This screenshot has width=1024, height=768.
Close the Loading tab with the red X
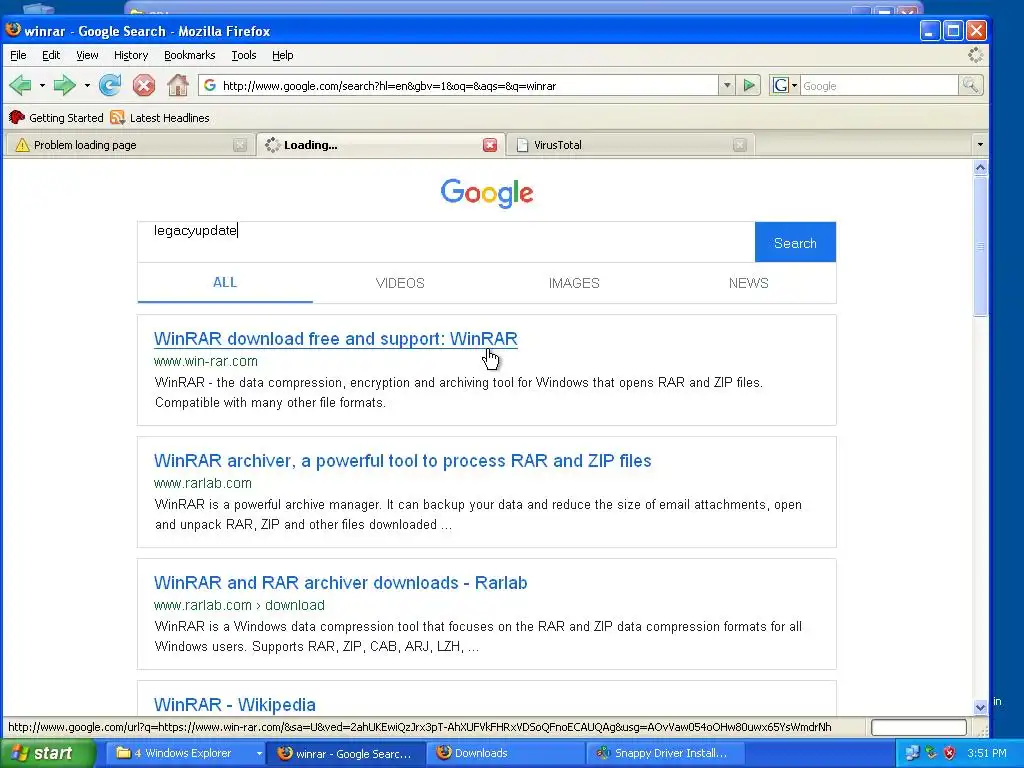(x=490, y=145)
